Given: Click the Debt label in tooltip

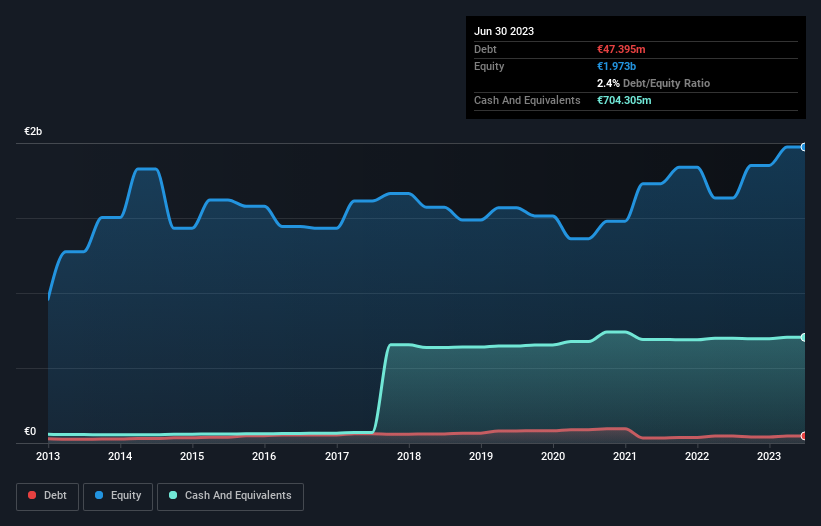Looking at the screenshot, I should tap(485, 49).
